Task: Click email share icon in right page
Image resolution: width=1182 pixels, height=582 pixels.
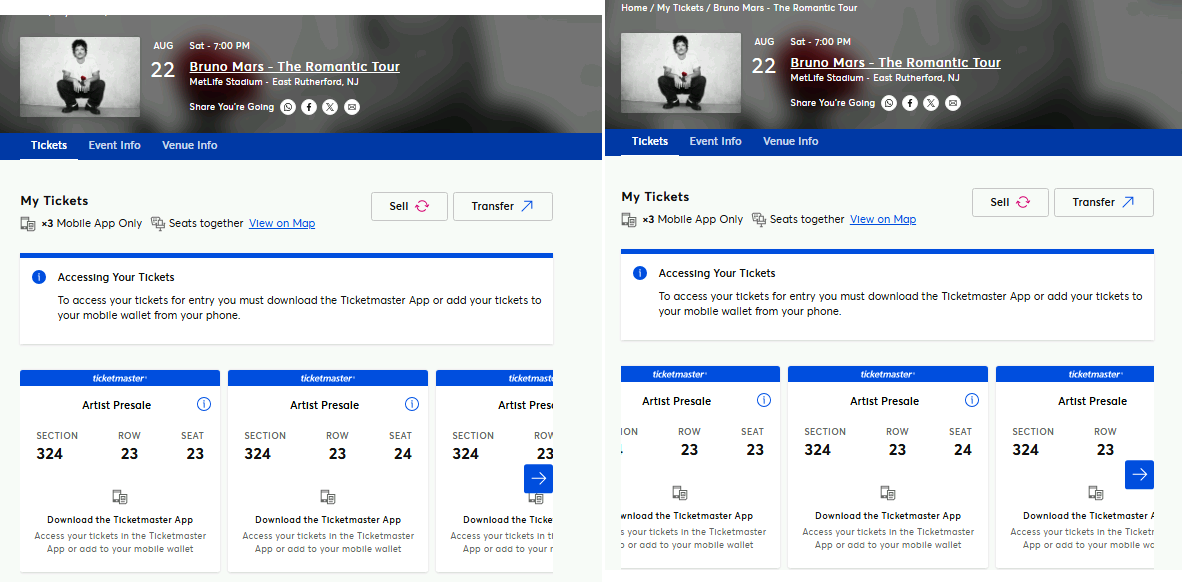Action: [x=952, y=103]
